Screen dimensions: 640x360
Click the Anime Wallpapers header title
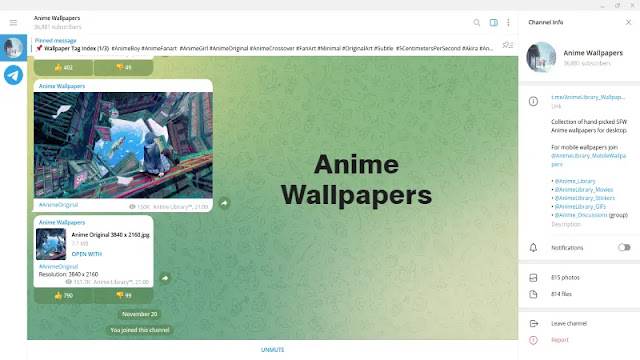tap(57, 18)
